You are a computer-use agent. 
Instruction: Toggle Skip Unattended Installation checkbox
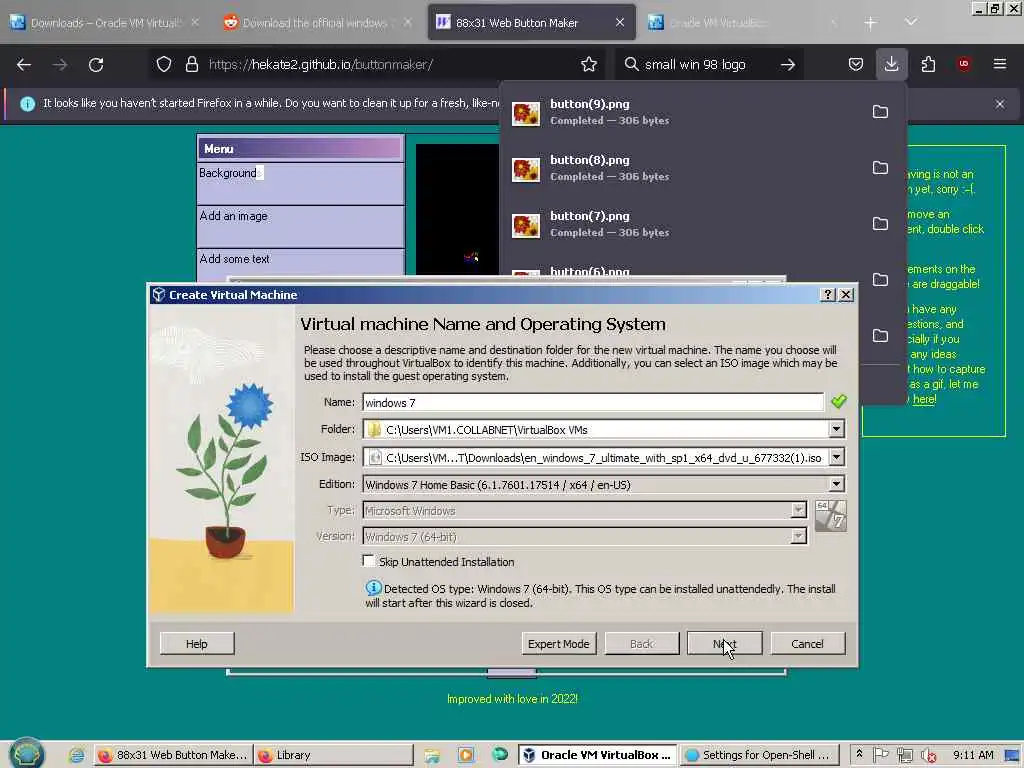(x=369, y=561)
